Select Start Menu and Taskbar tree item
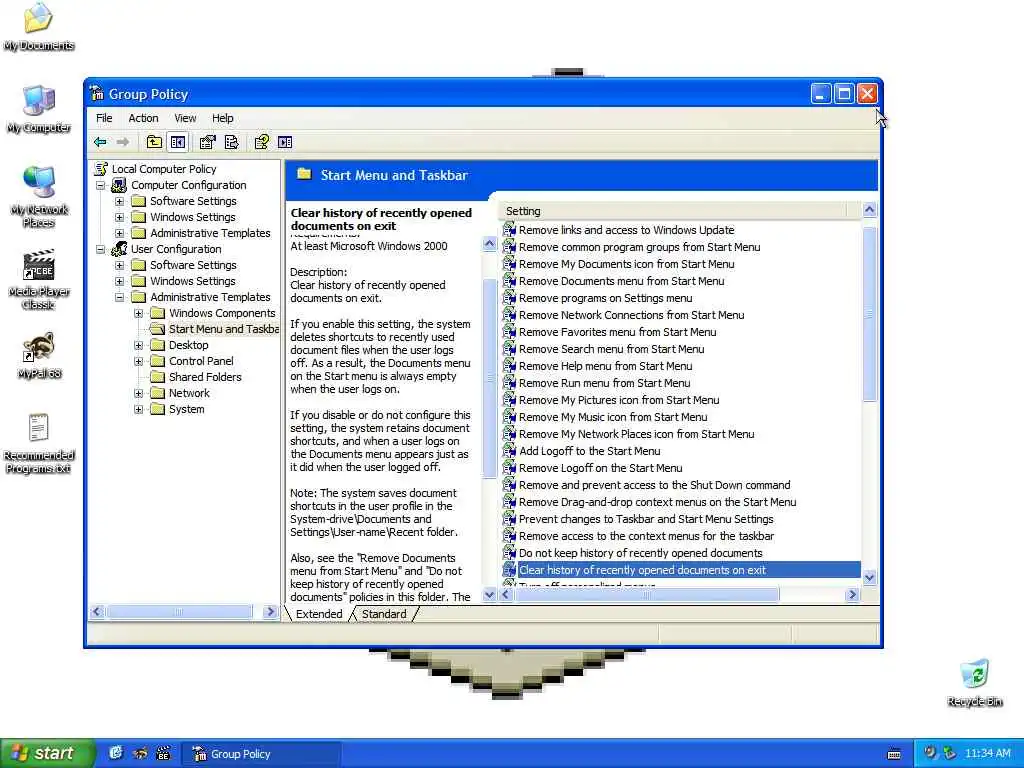The width and height of the screenshot is (1024, 768). (223, 329)
